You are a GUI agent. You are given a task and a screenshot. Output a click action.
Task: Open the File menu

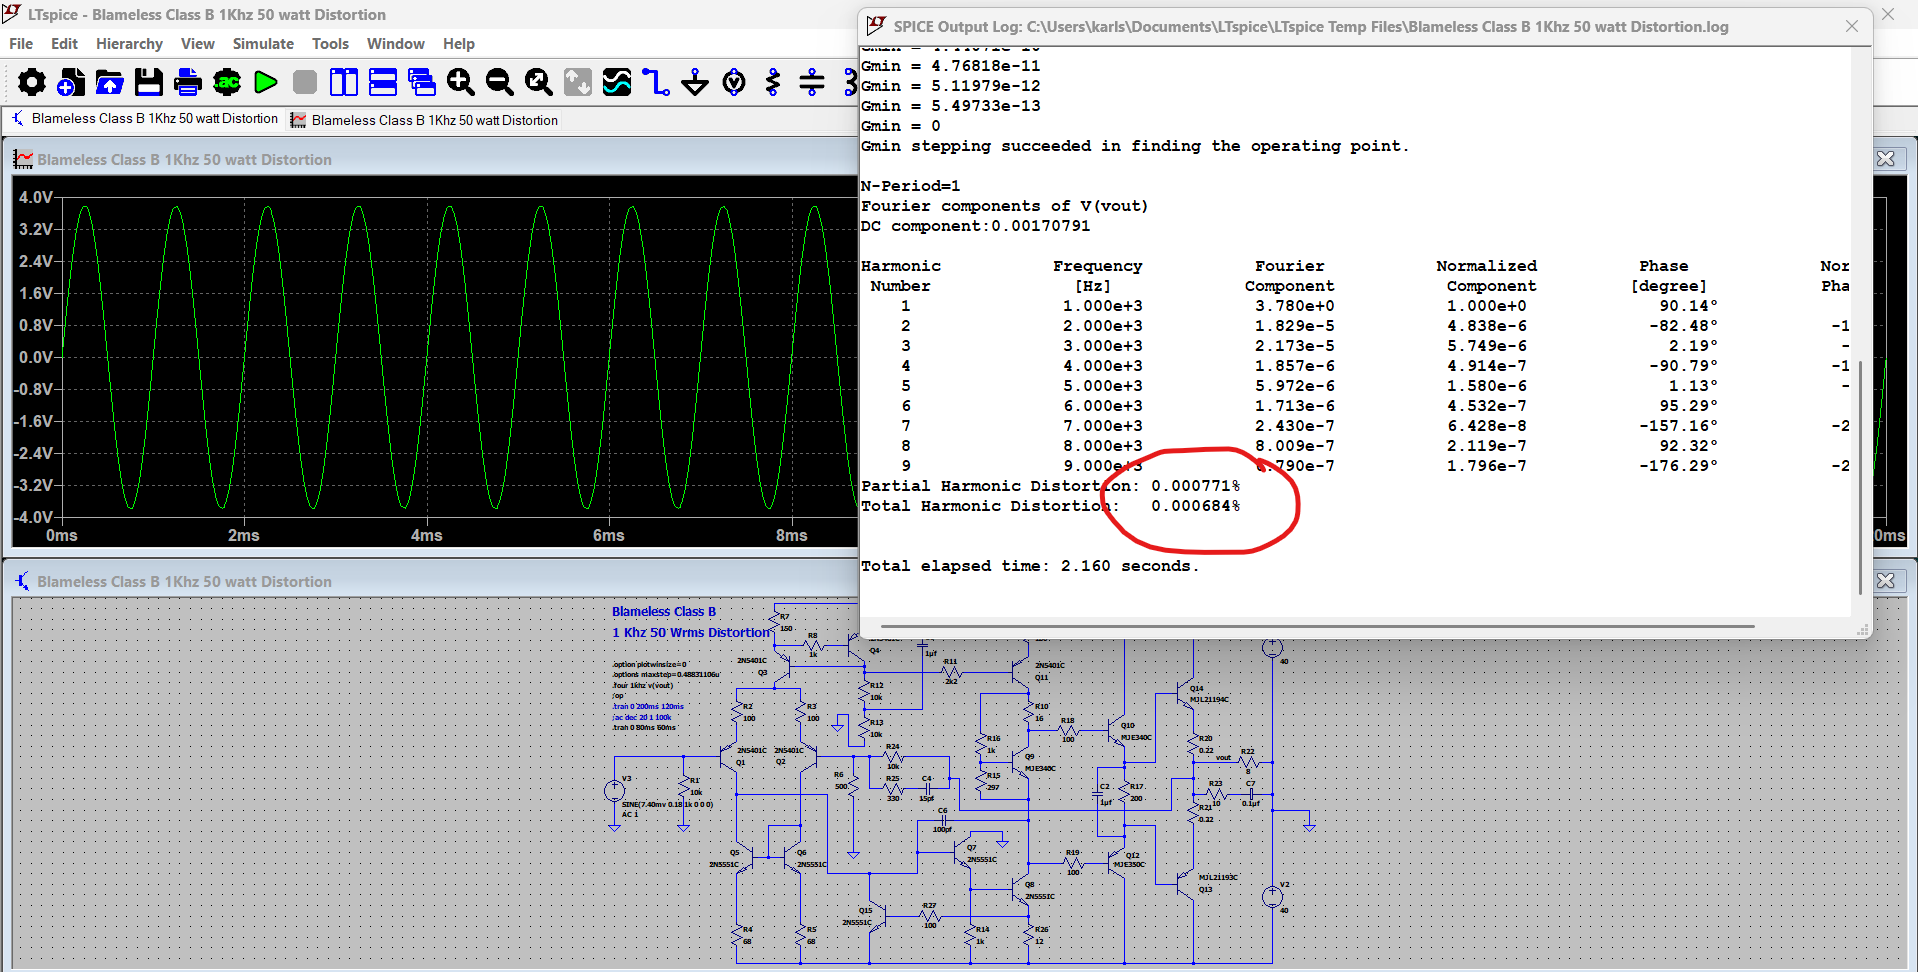click(21, 44)
